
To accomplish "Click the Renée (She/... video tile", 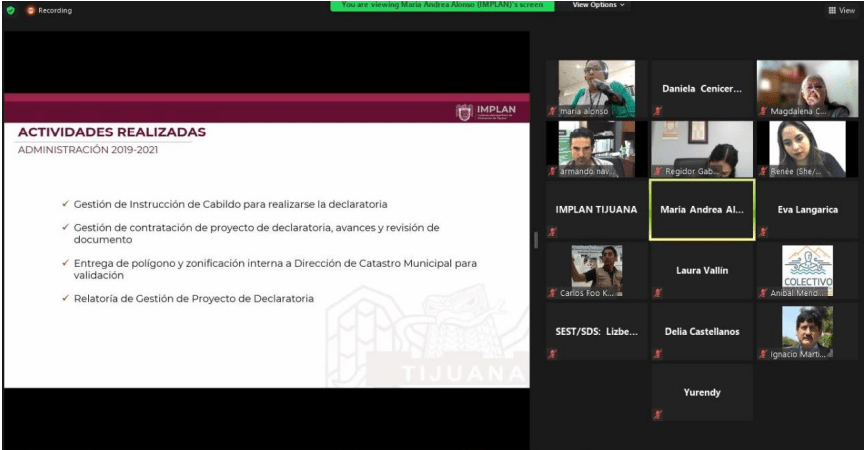I will coord(807,149).
